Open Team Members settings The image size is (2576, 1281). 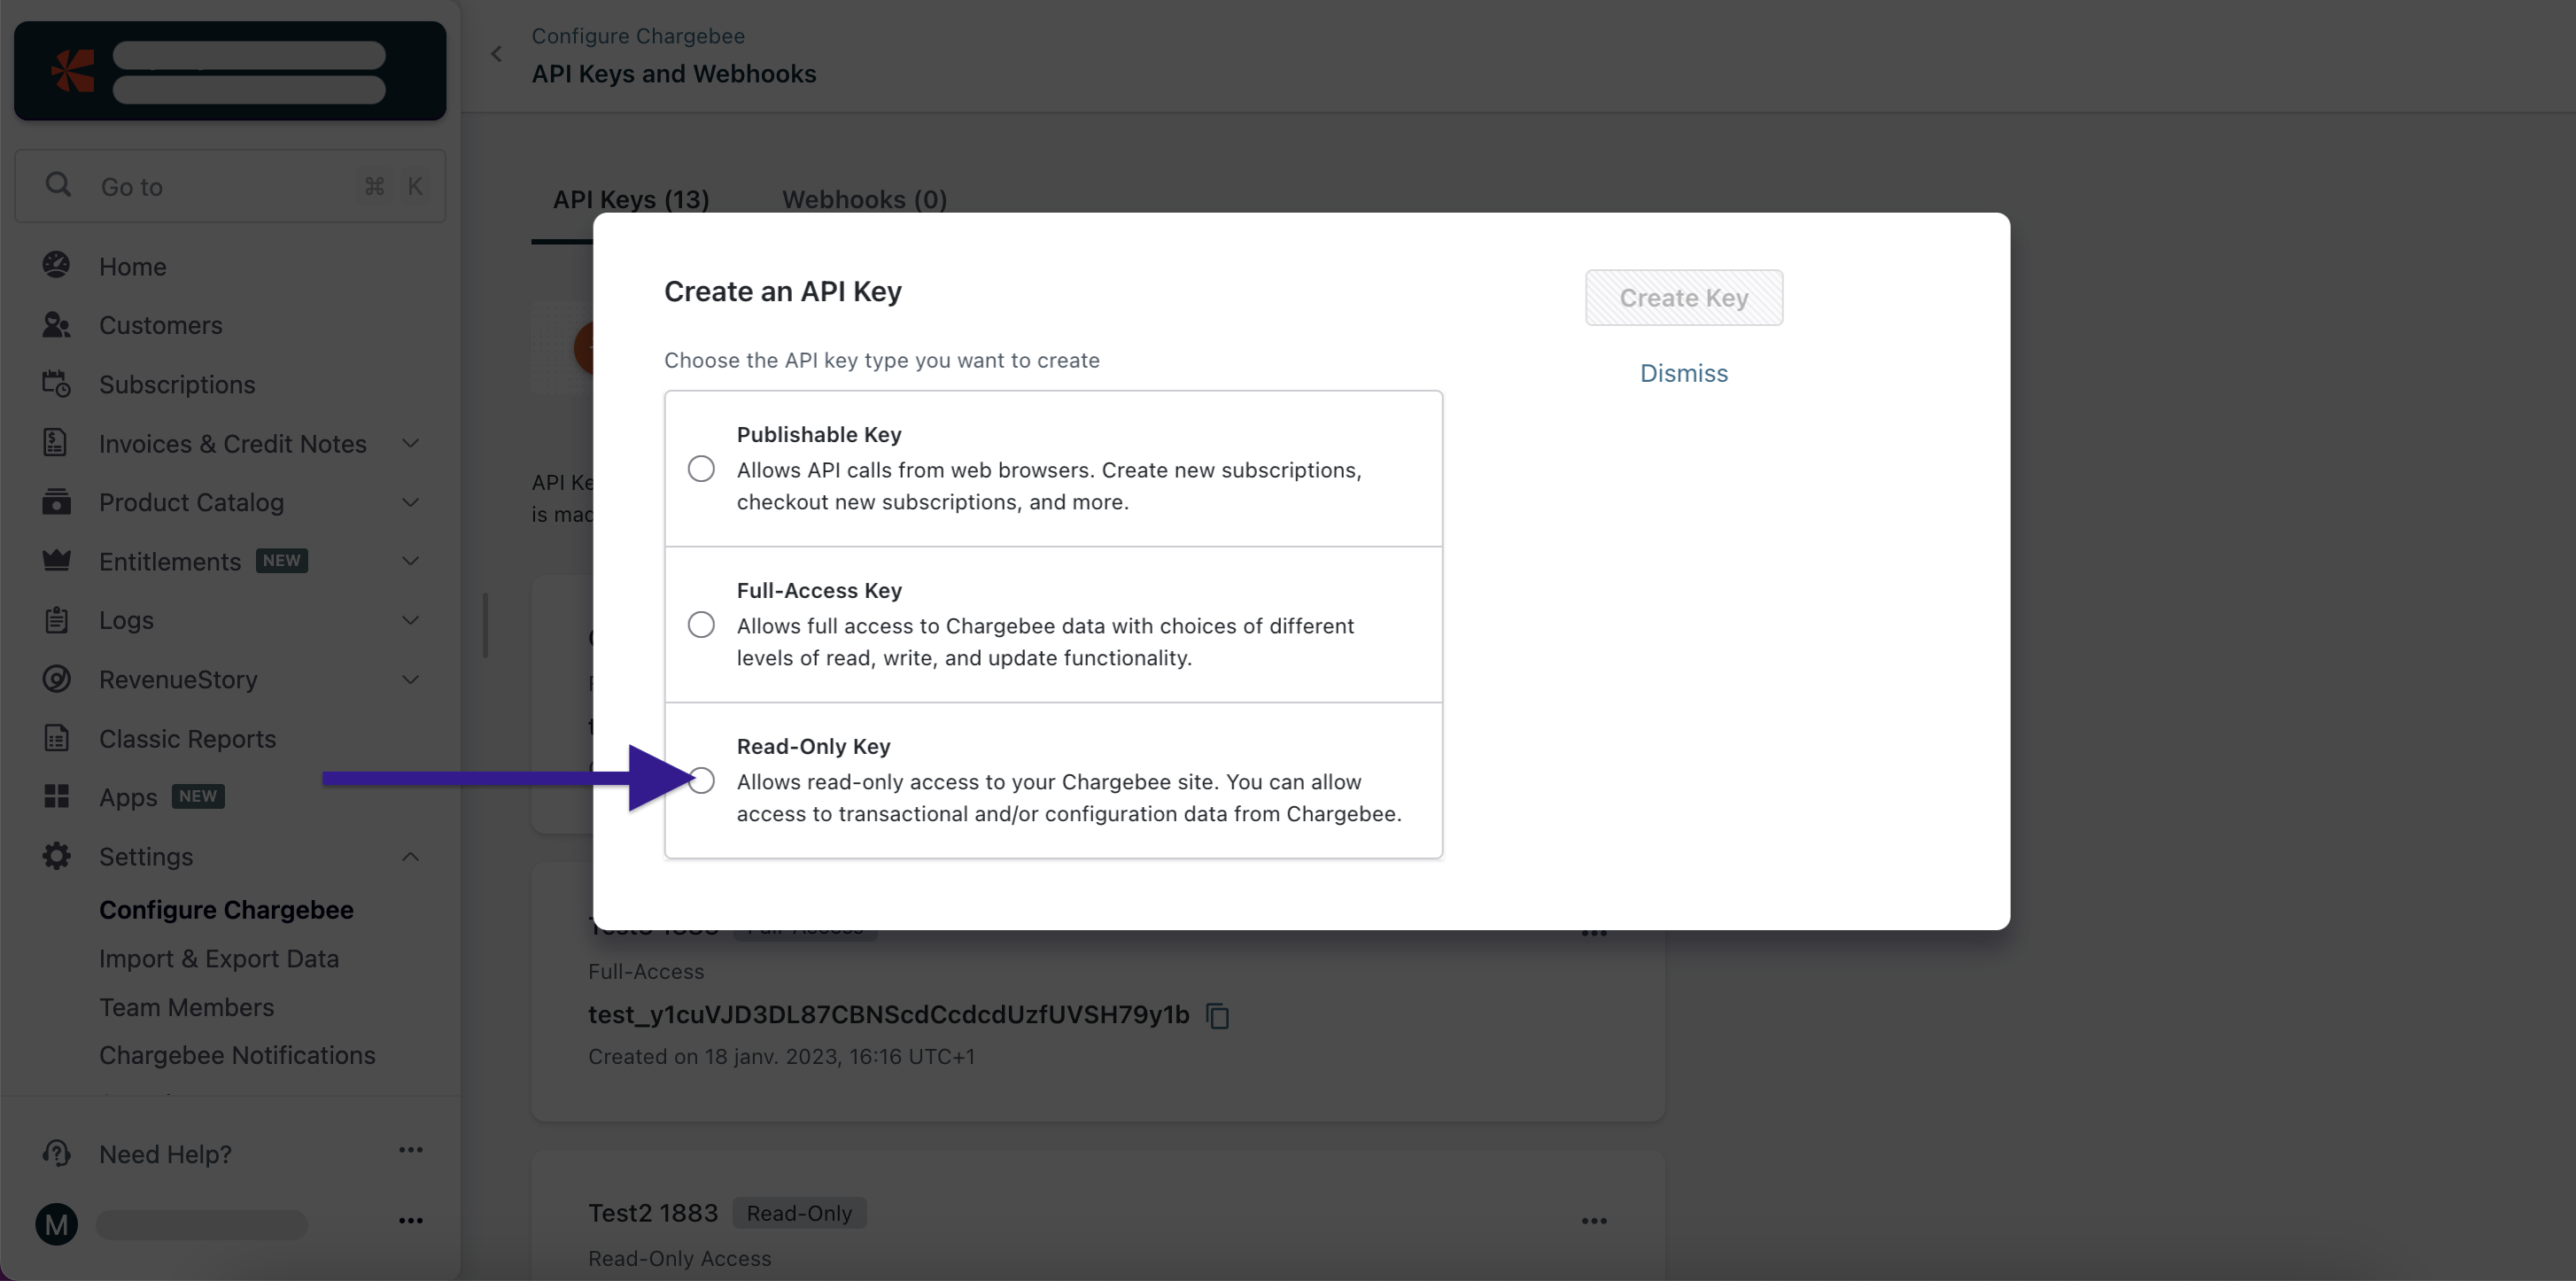(186, 1007)
